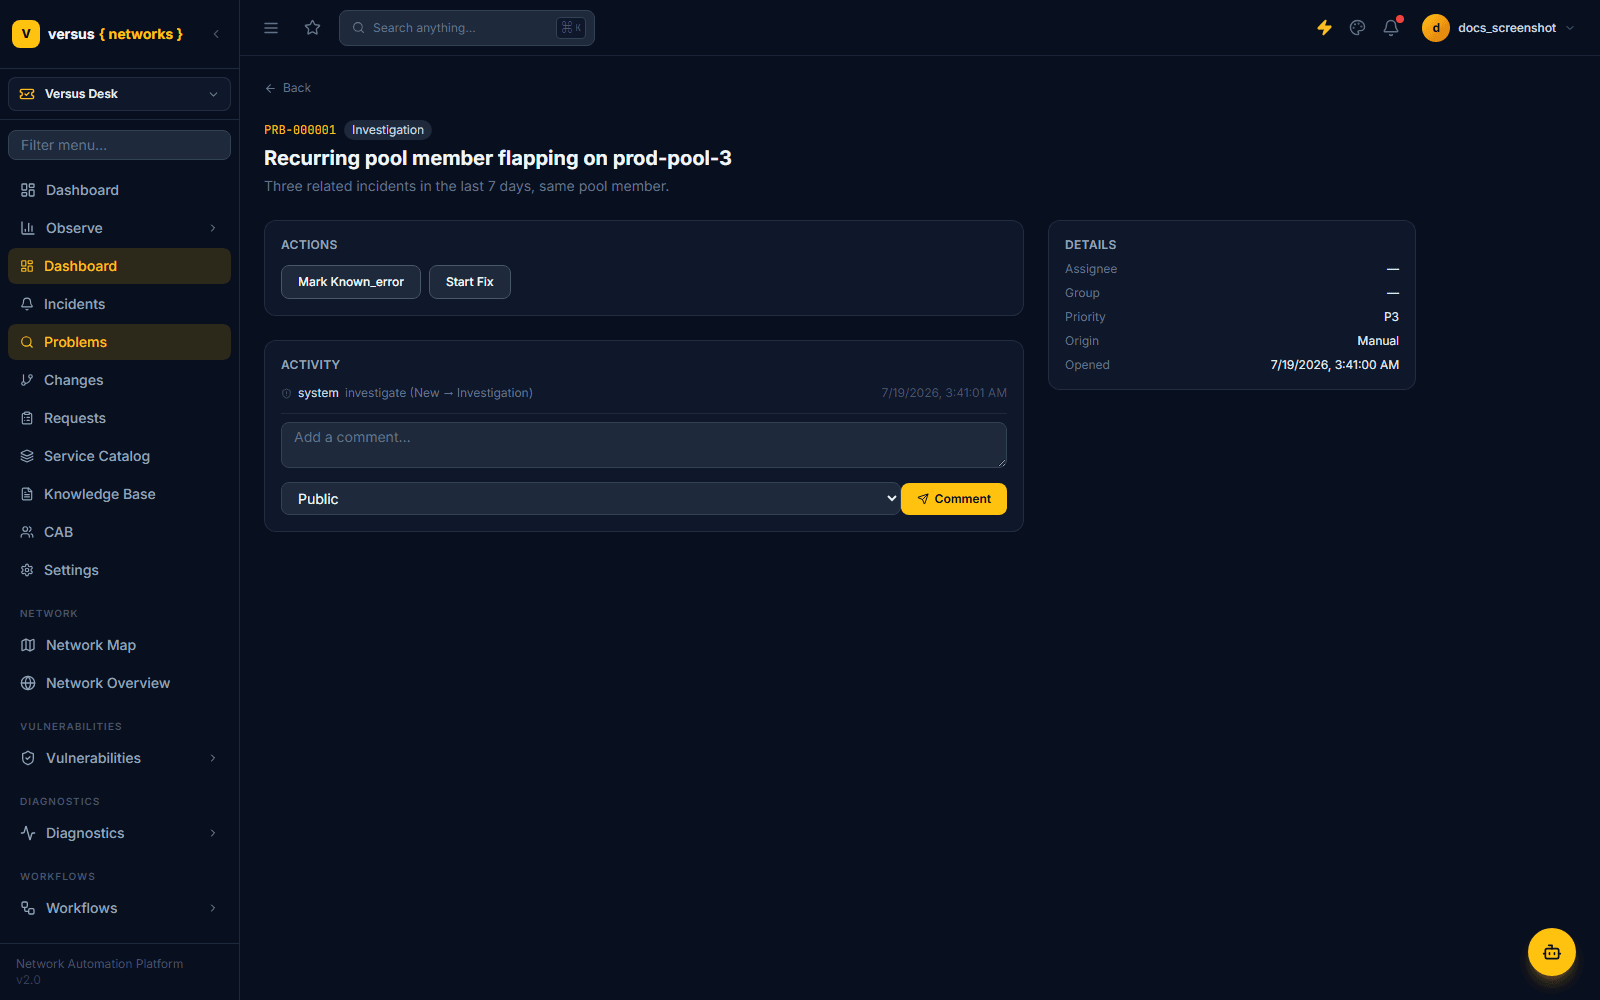The image size is (1600, 1000).
Task: Open the lightning bolt quick actions
Action: click(1324, 28)
